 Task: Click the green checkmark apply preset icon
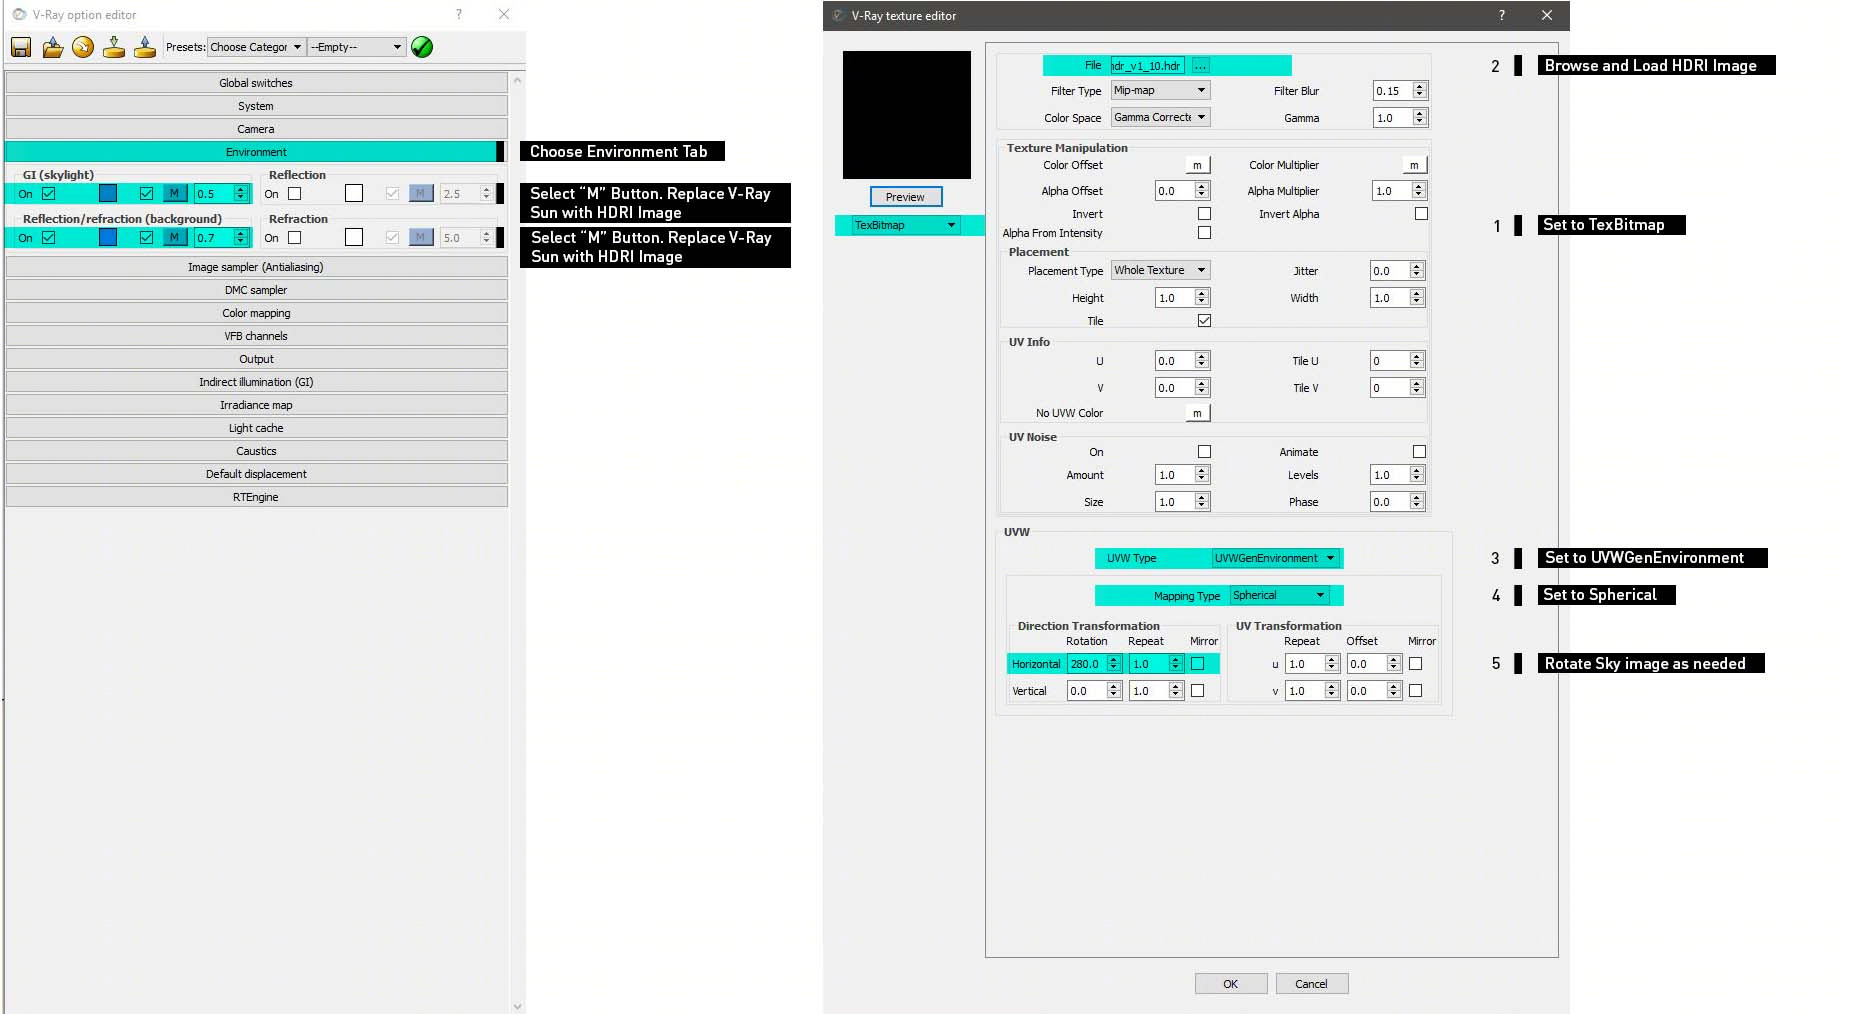coord(422,47)
